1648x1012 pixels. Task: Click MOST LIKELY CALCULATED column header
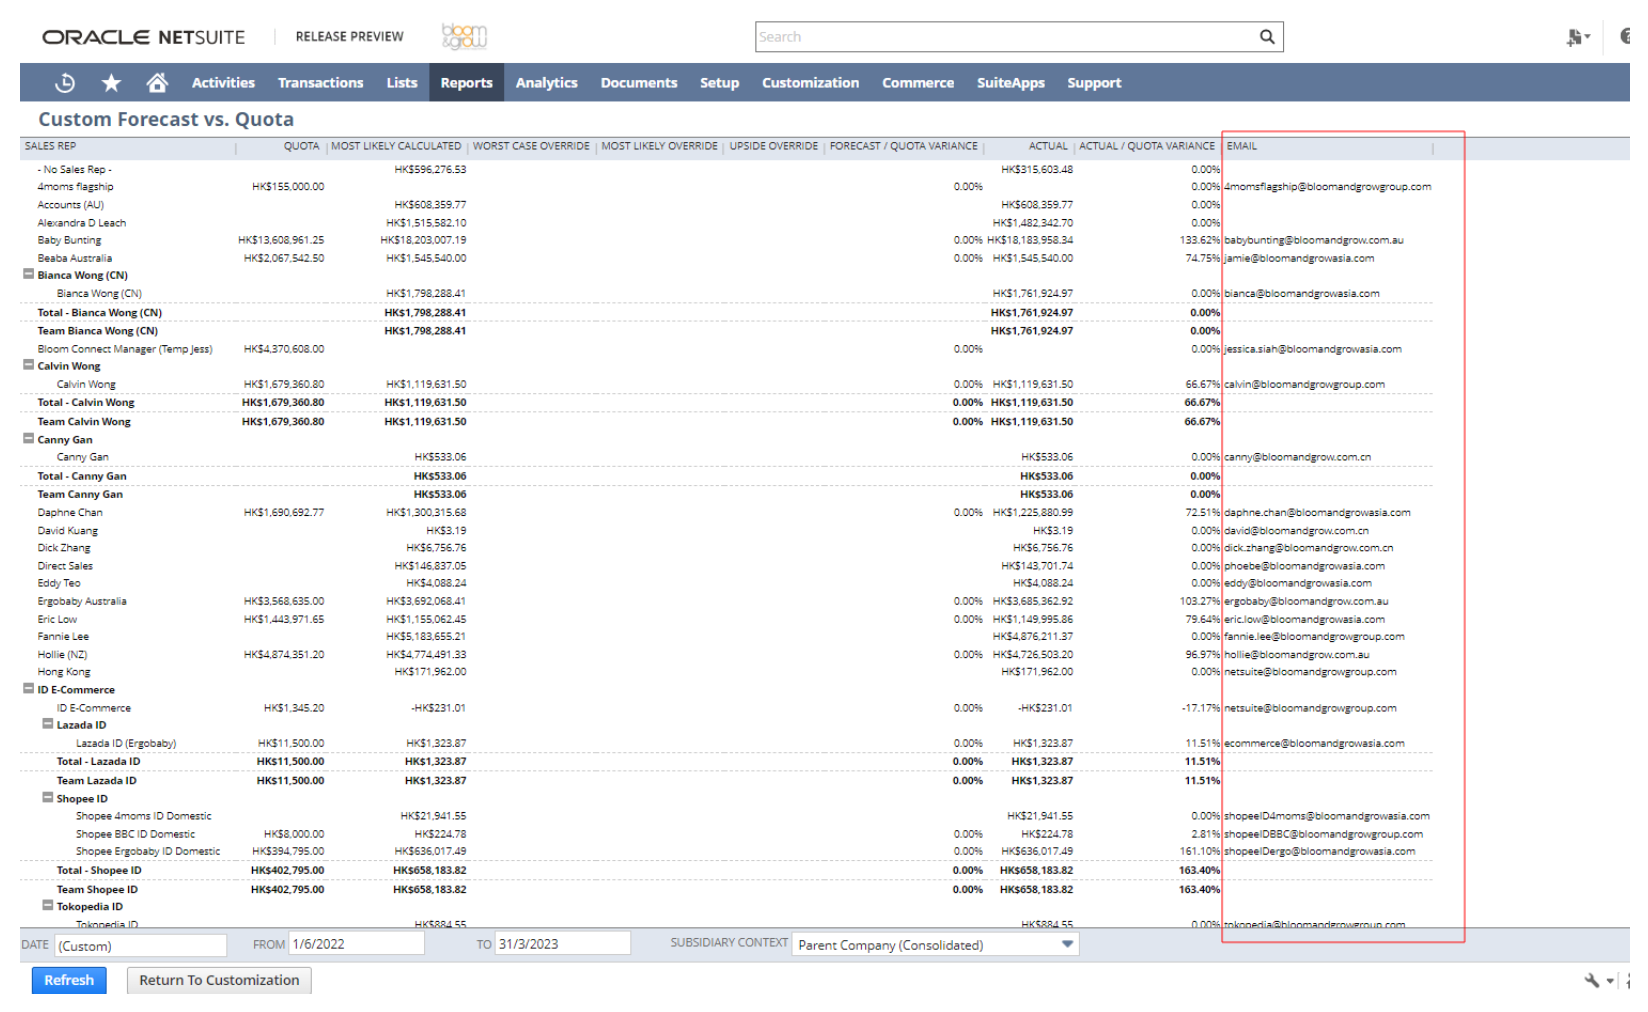pyautogui.click(x=396, y=146)
